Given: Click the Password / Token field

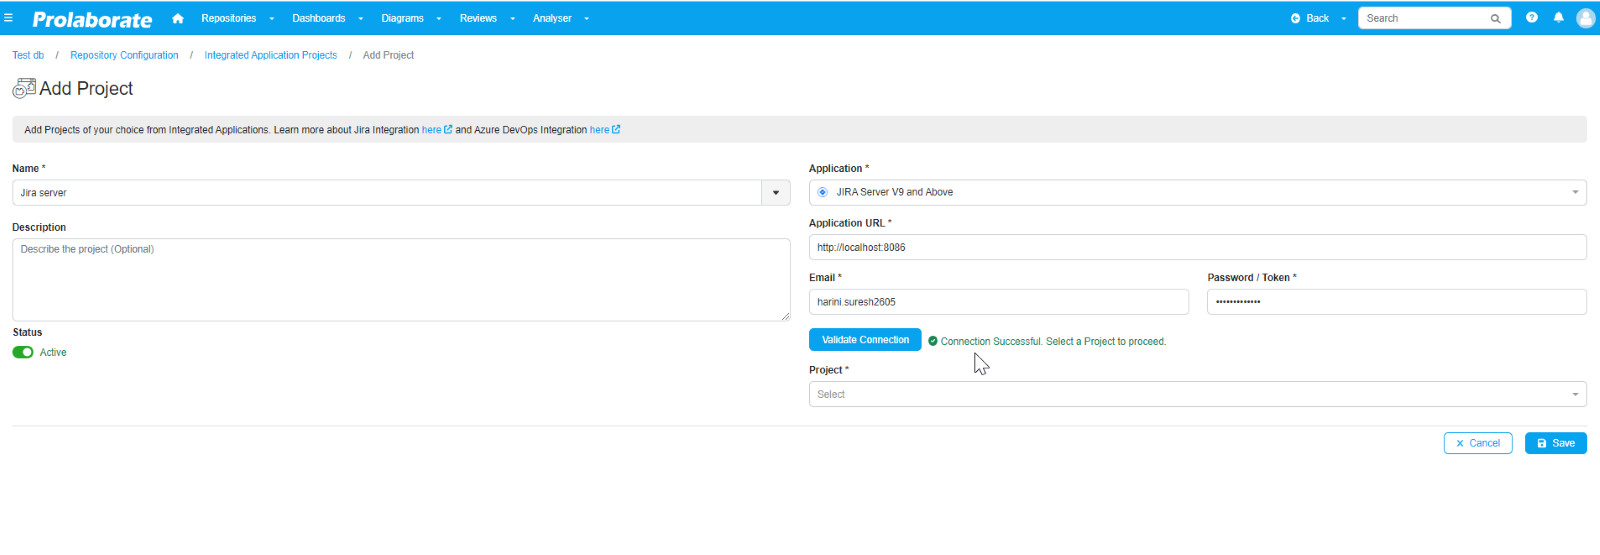Looking at the screenshot, I should 1397,302.
